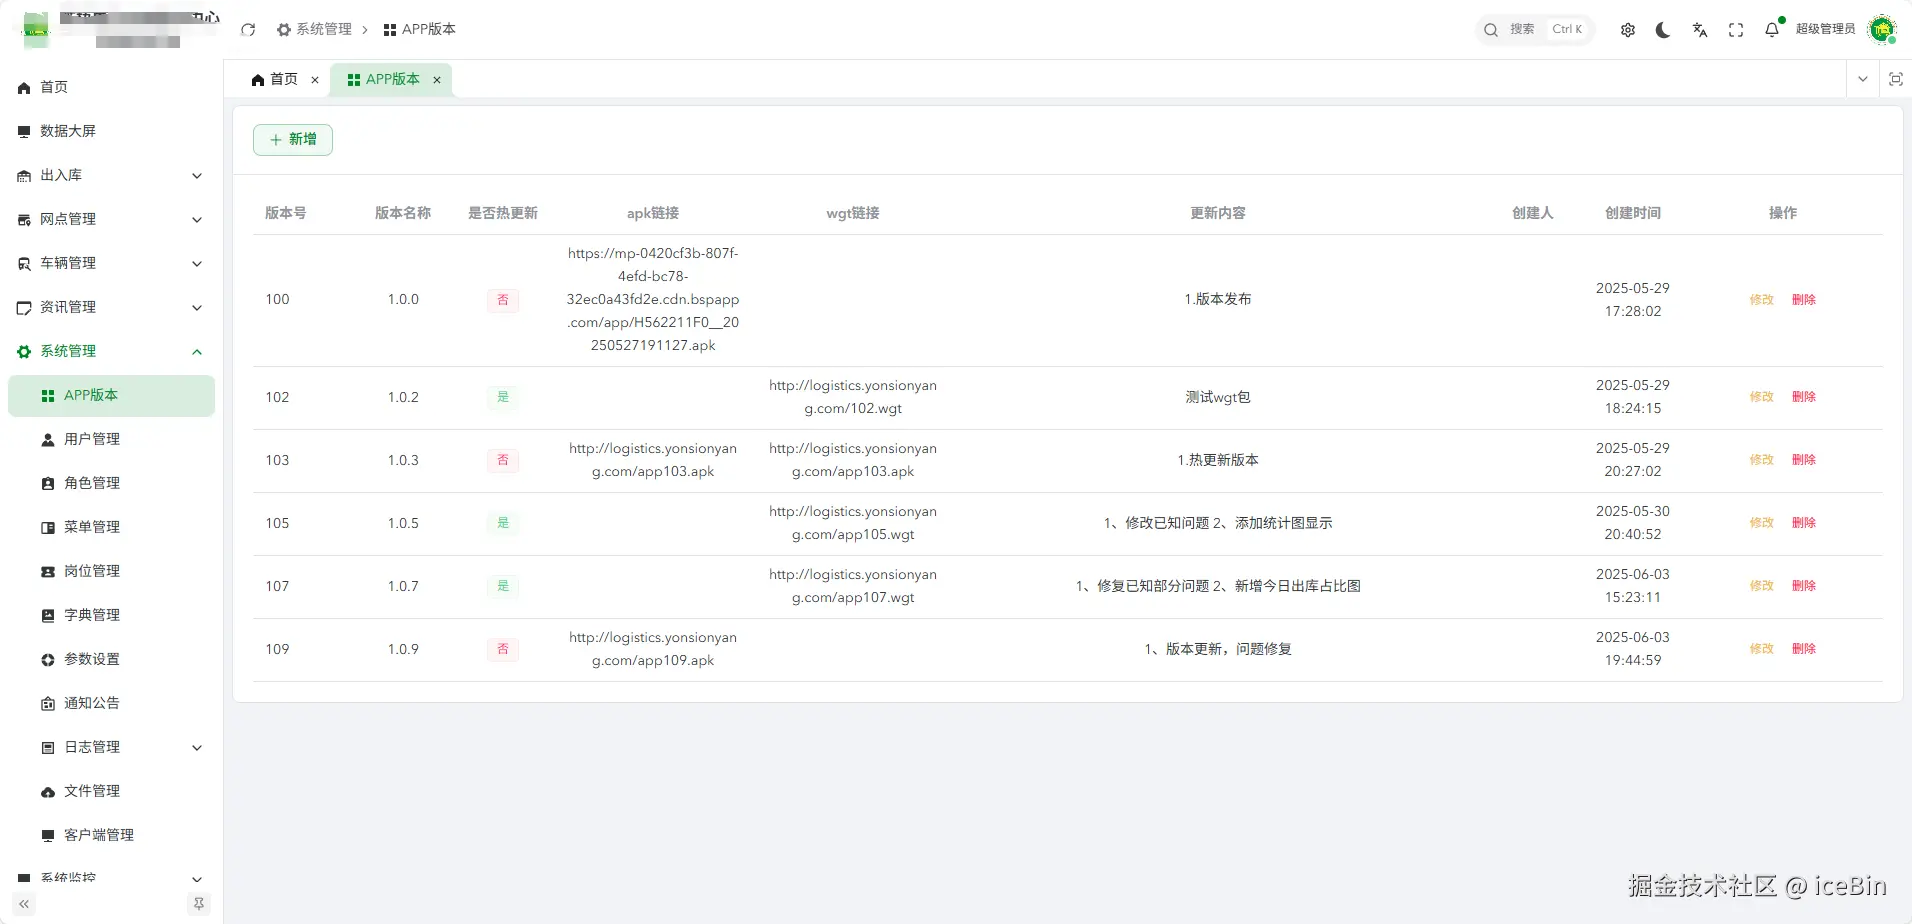Click 修改 for version 102
The height and width of the screenshot is (924, 1912).
[x=1762, y=397]
